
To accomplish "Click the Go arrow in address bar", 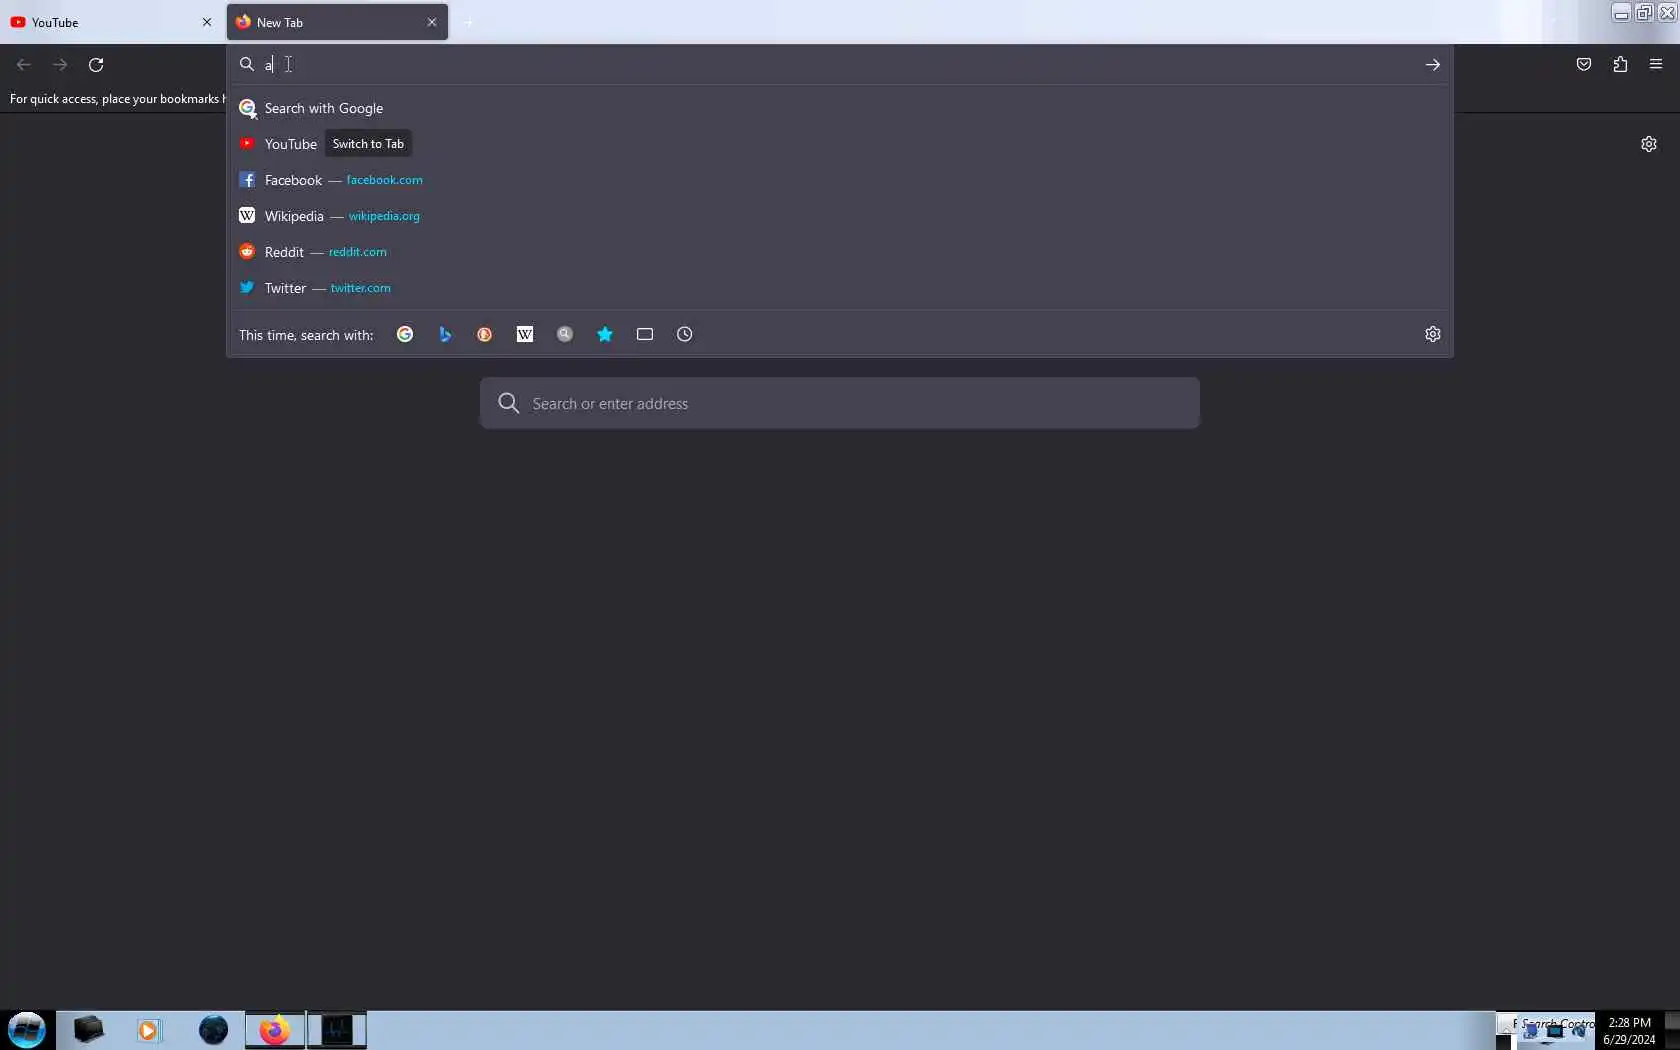I will 1433,64.
